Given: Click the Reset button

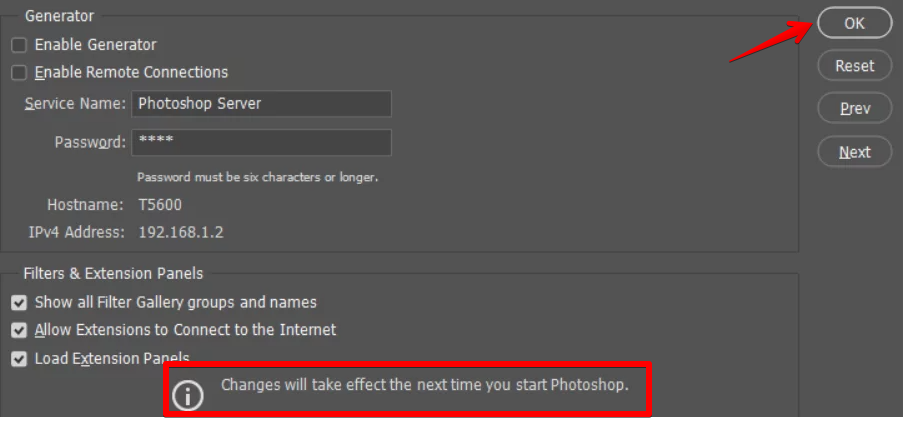Looking at the screenshot, I should pos(854,66).
